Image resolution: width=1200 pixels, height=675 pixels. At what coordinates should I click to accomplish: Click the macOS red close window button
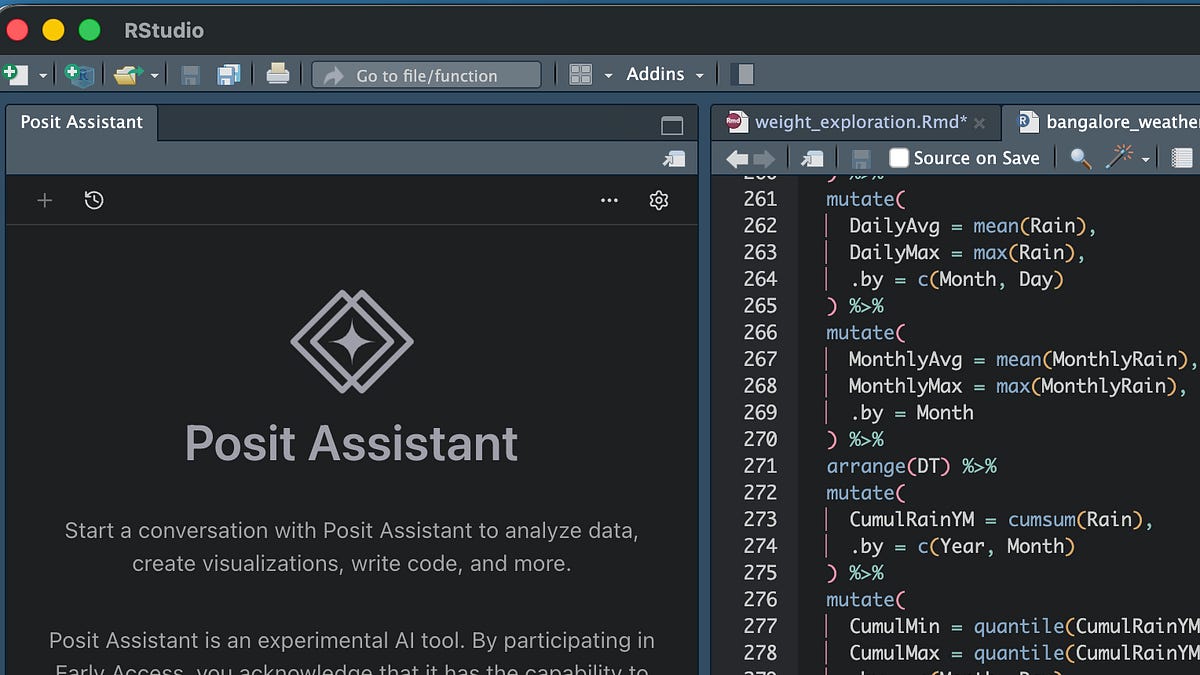pos(17,30)
